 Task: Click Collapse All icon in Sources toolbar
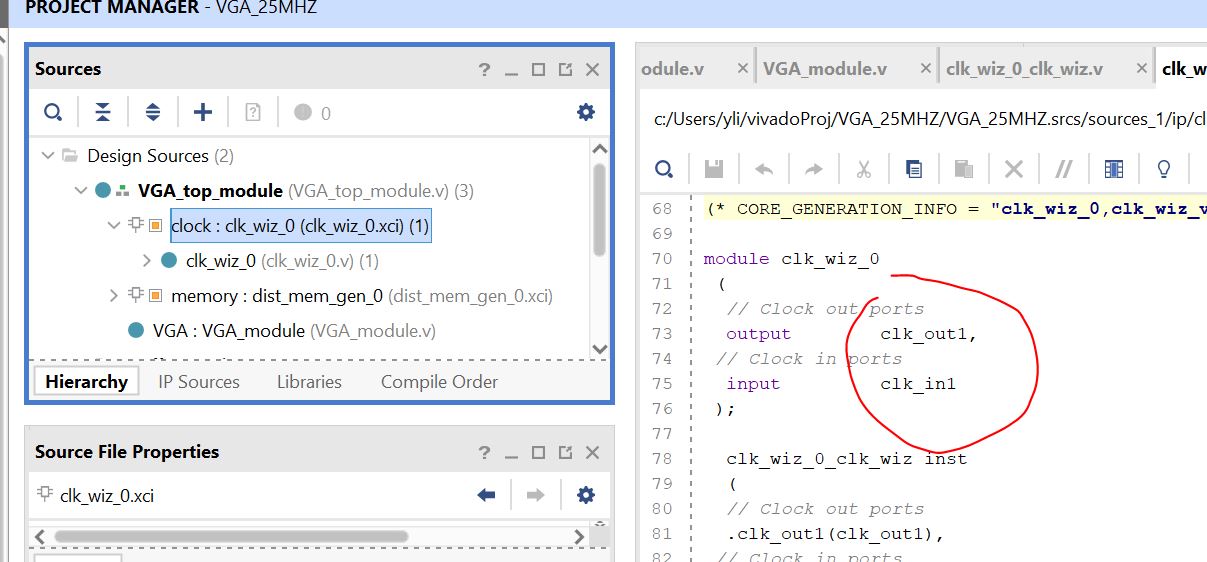[x=102, y=112]
